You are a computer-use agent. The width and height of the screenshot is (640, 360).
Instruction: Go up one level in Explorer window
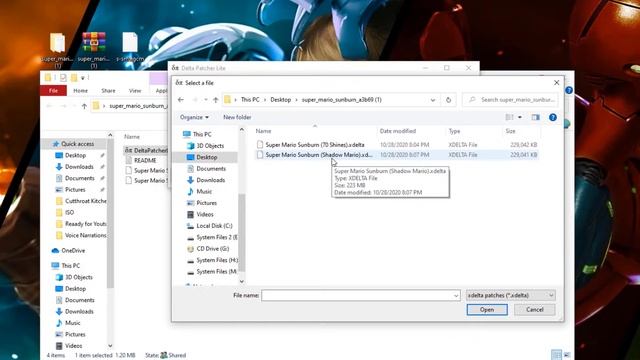84,106
